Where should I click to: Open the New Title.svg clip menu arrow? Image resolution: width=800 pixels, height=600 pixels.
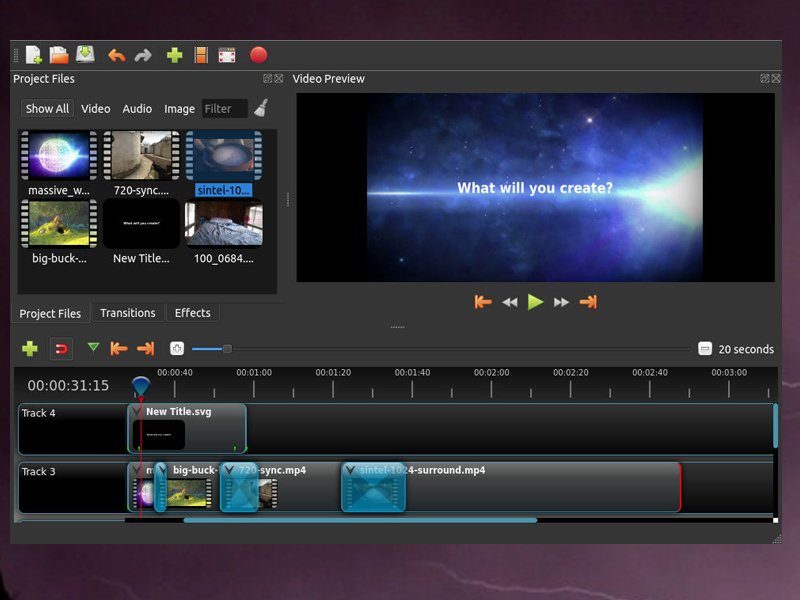click(137, 411)
